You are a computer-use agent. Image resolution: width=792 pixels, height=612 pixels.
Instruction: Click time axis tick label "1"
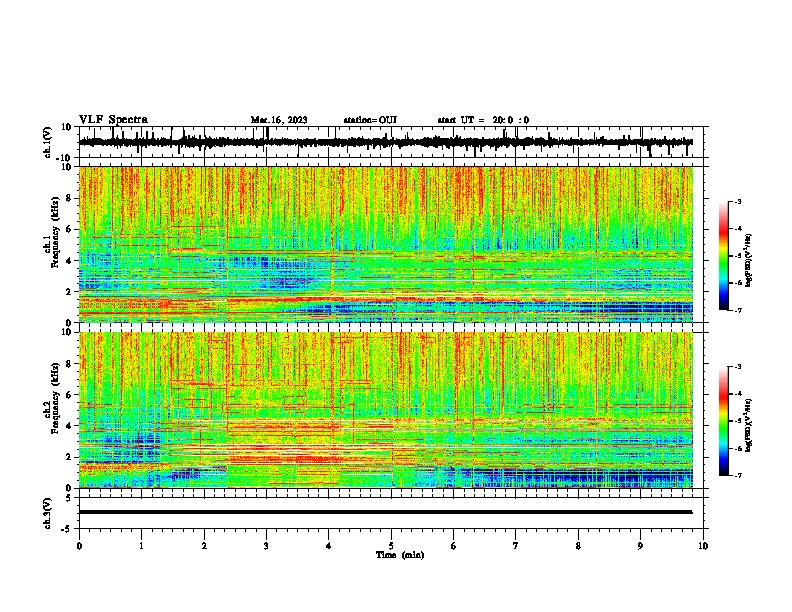[x=141, y=546]
